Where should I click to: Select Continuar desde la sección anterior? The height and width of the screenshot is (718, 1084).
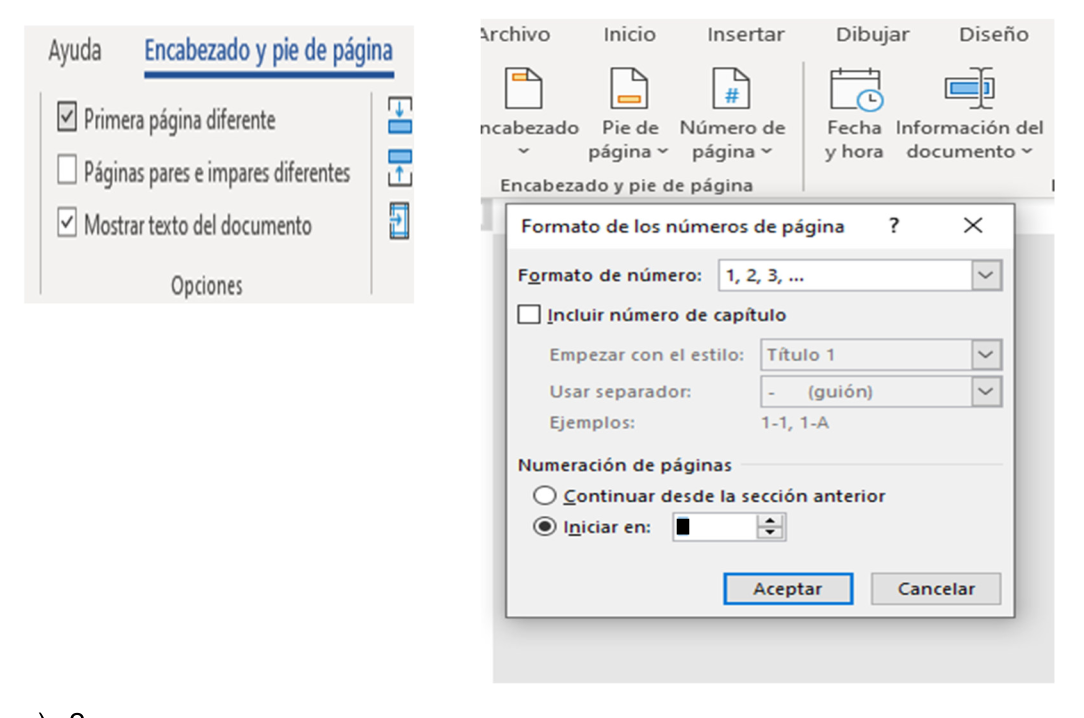pos(545,496)
